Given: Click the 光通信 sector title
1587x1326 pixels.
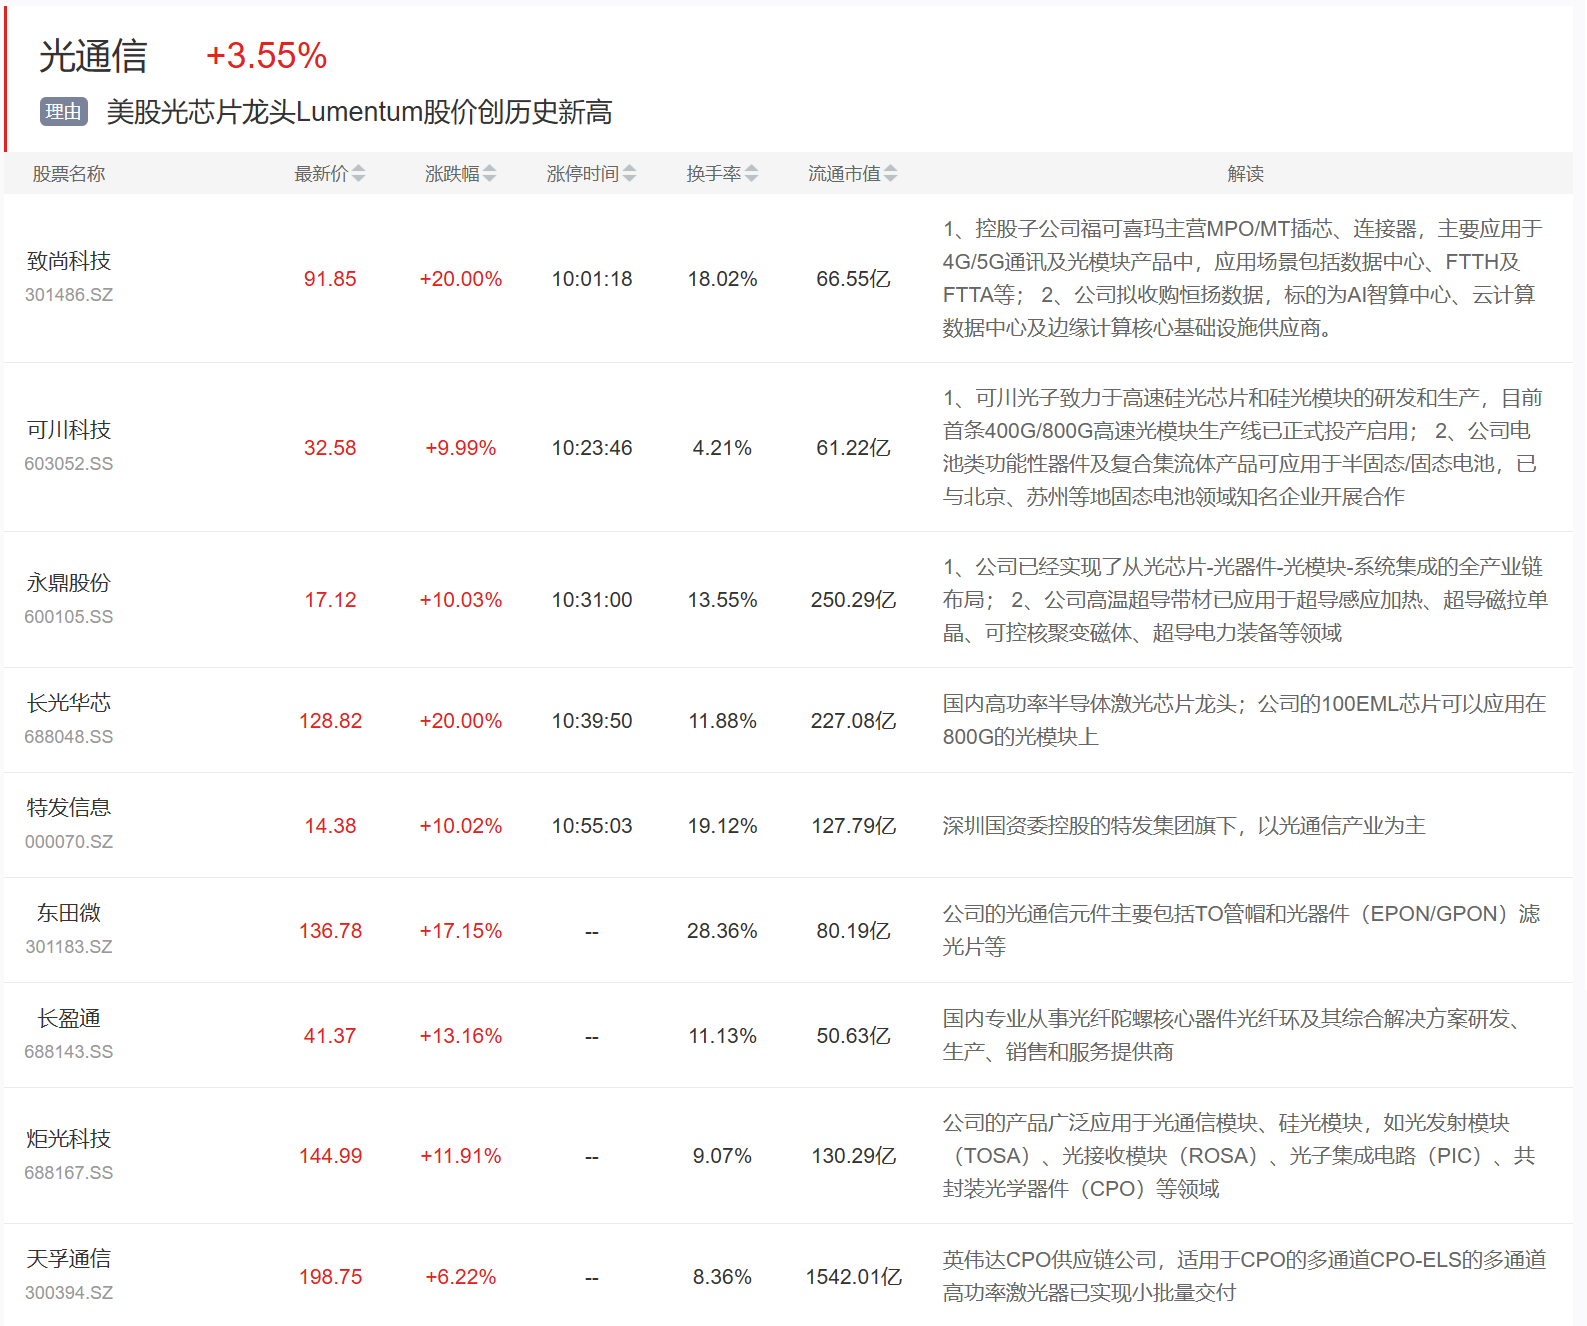Looking at the screenshot, I should (x=93, y=56).
